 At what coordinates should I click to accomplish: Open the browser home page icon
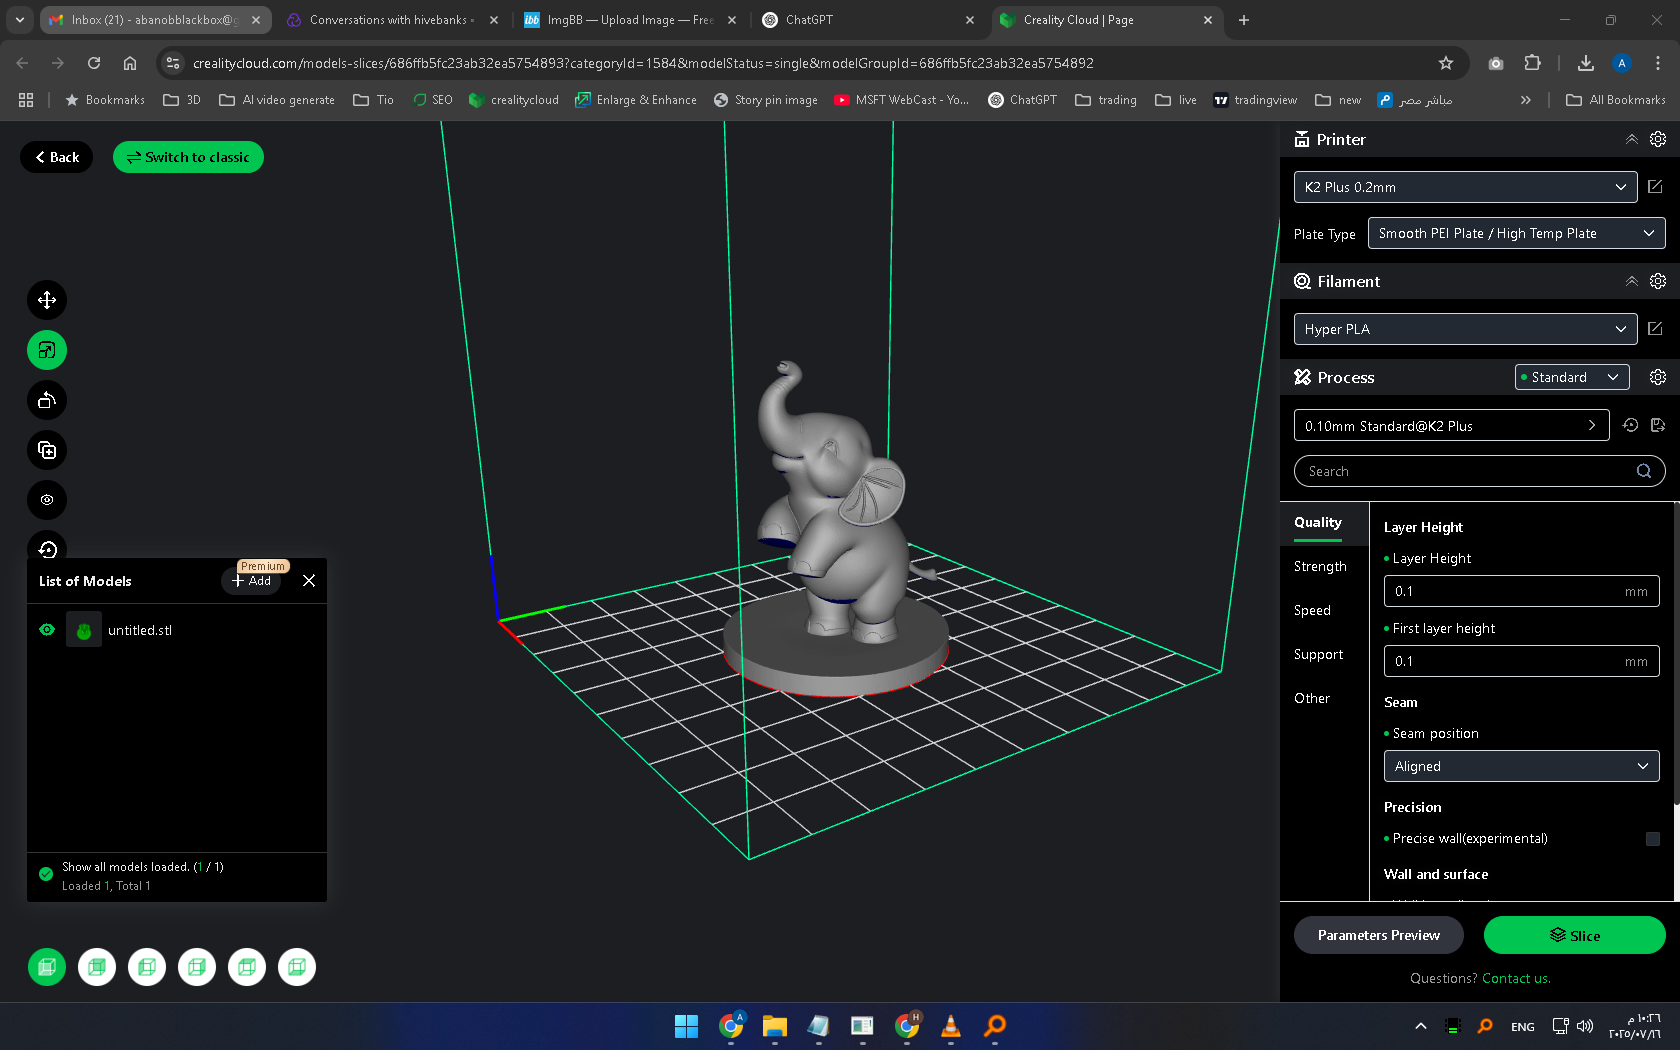[130, 63]
